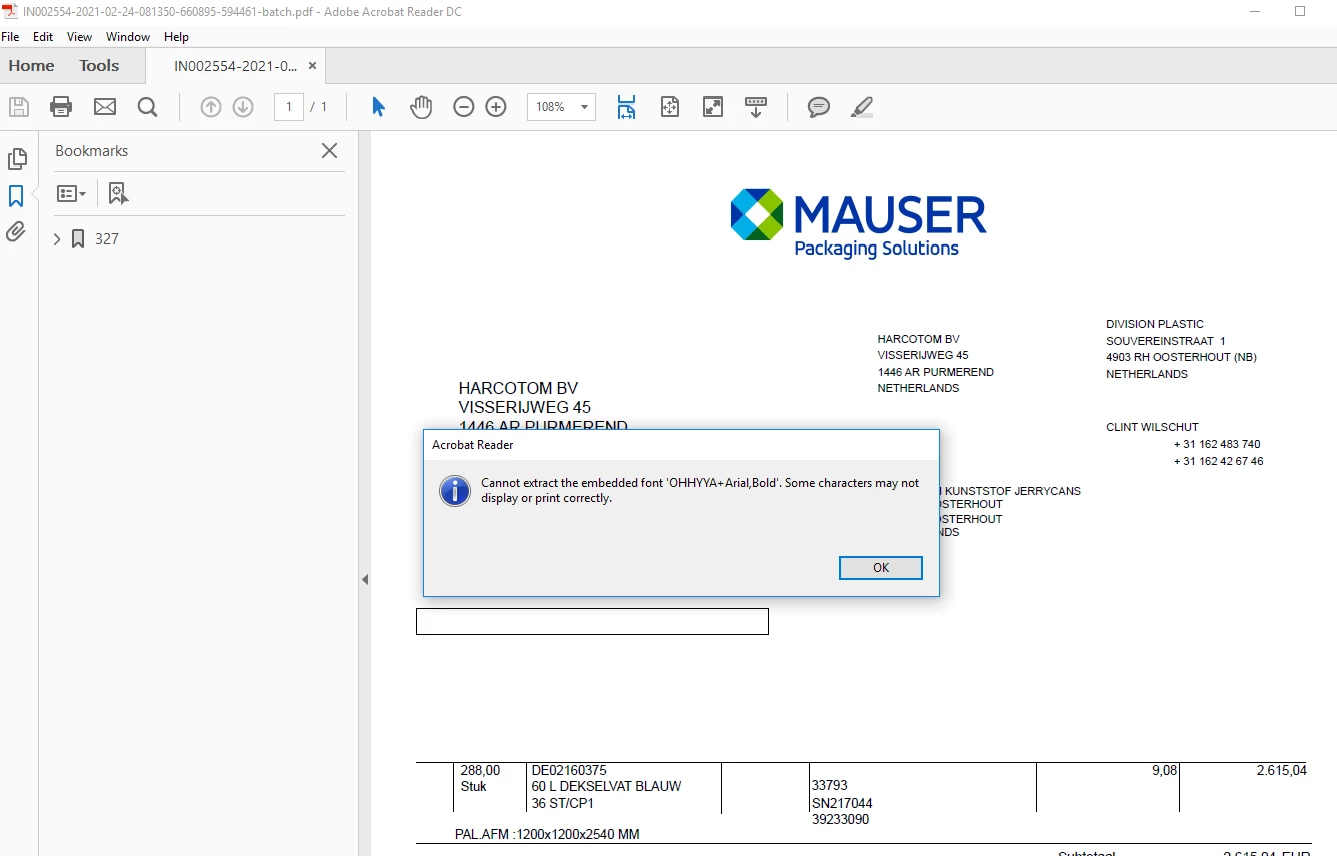Open Attachments paperclip pane
Viewport: 1337px width, 856px height.
click(16, 232)
